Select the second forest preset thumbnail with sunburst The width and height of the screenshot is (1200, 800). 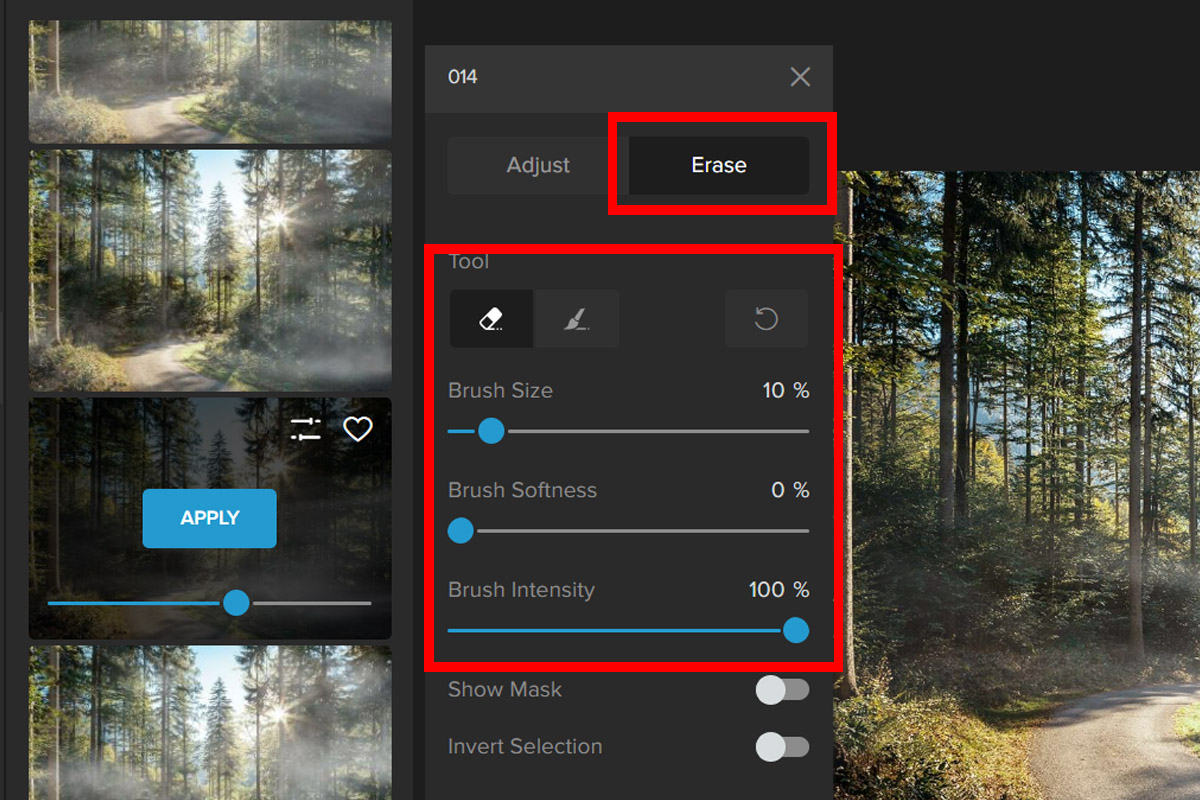click(210, 270)
